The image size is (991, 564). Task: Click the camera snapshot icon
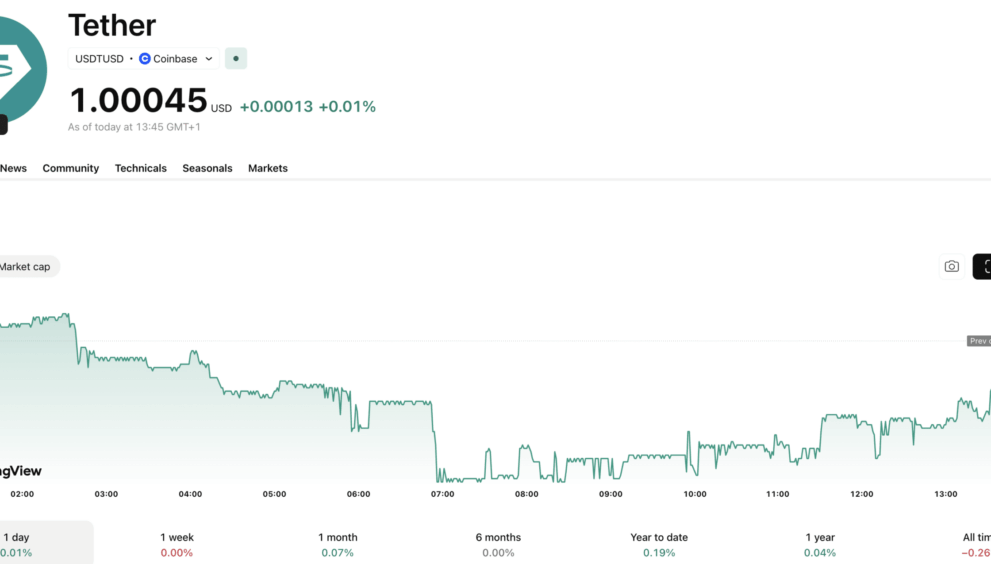coord(951,266)
